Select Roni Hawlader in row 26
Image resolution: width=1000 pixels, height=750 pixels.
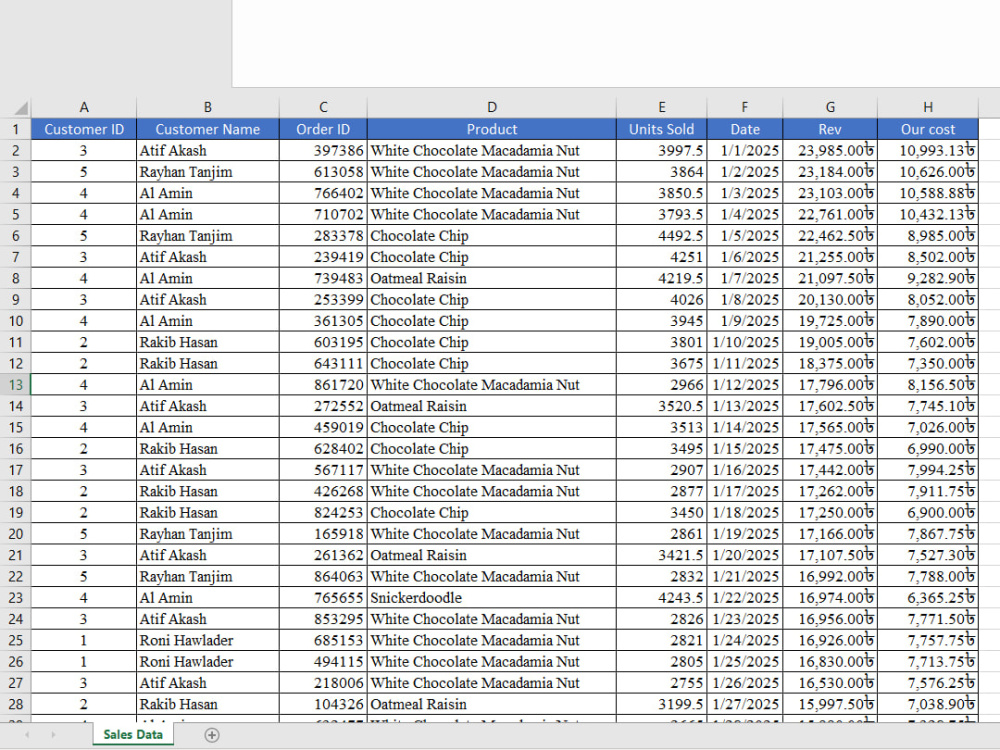click(x=208, y=662)
